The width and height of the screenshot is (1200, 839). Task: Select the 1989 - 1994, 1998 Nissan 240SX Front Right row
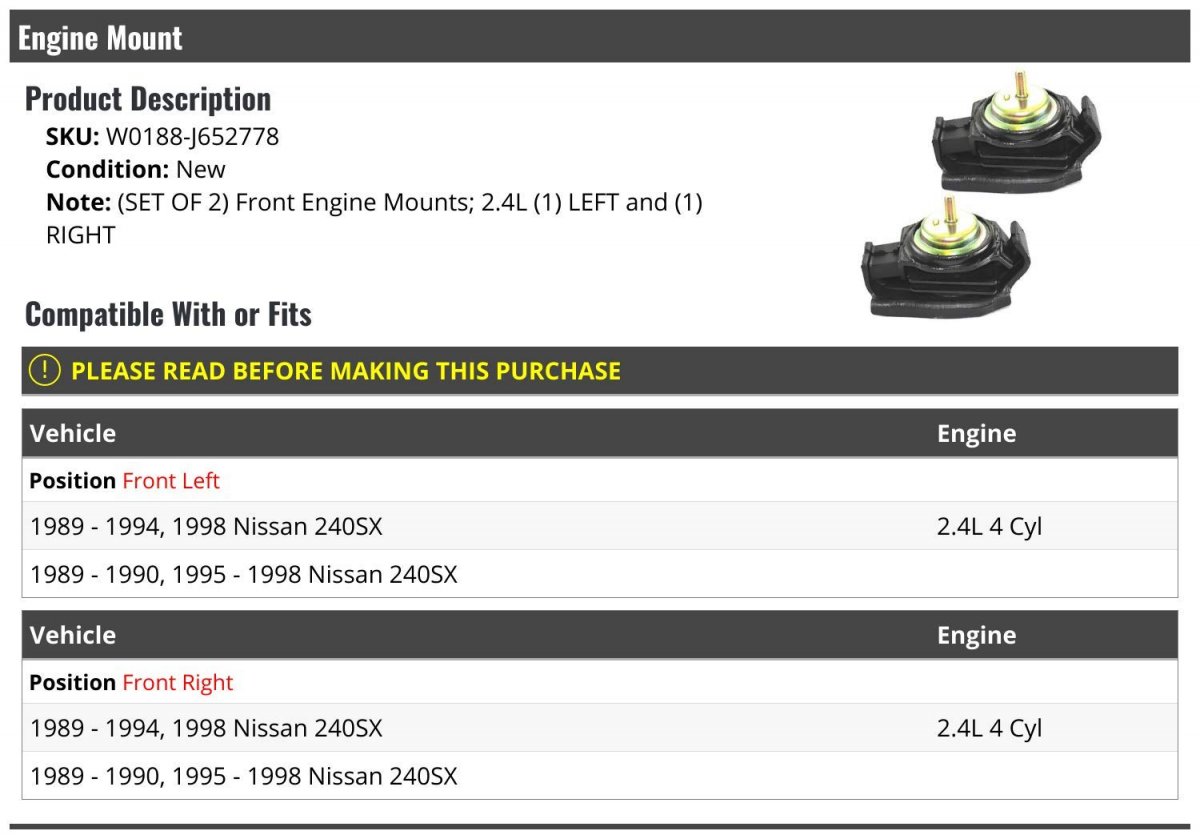[x=206, y=728]
